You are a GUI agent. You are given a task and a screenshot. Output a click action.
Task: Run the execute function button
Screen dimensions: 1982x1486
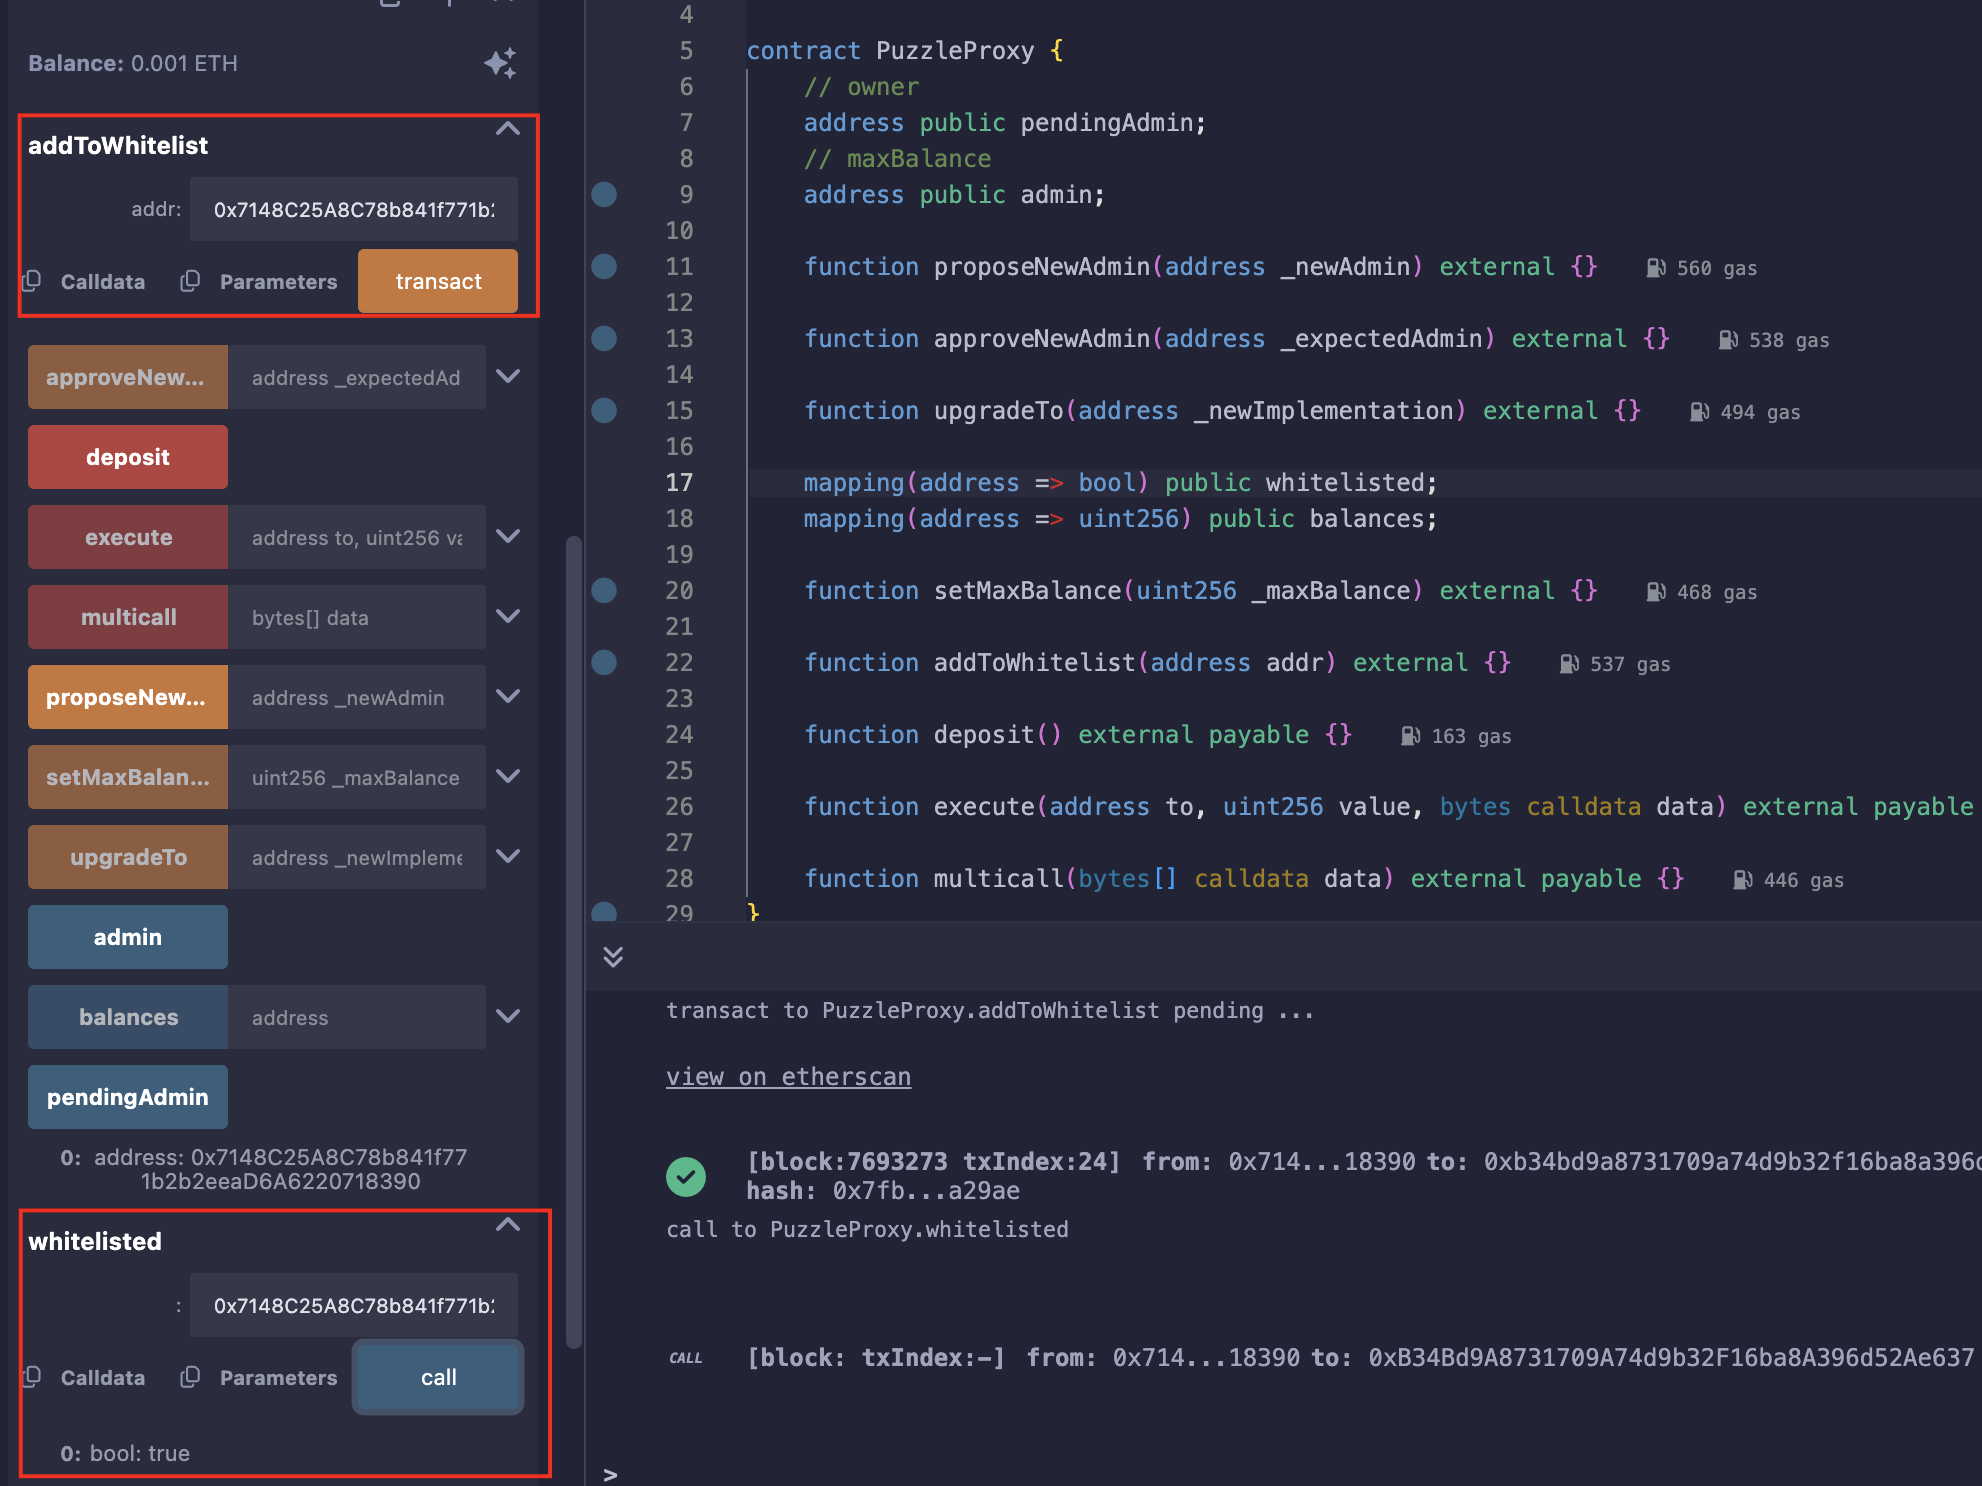pyautogui.click(x=128, y=537)
